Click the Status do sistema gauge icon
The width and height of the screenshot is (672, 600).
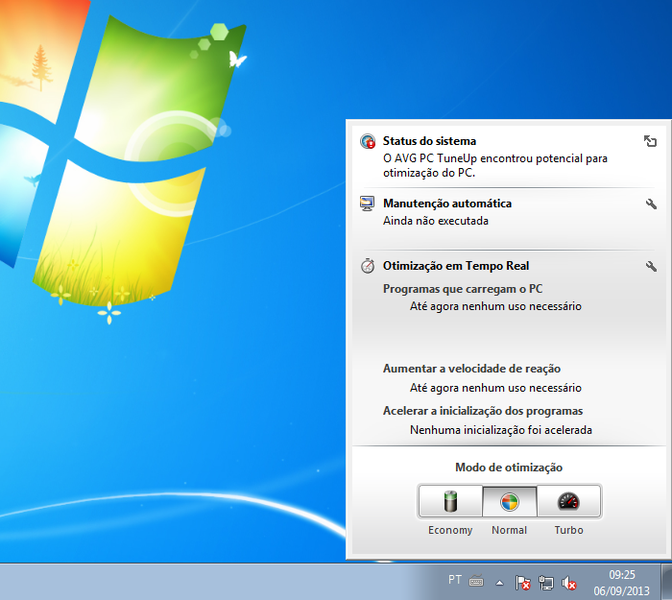coord(368,141)
